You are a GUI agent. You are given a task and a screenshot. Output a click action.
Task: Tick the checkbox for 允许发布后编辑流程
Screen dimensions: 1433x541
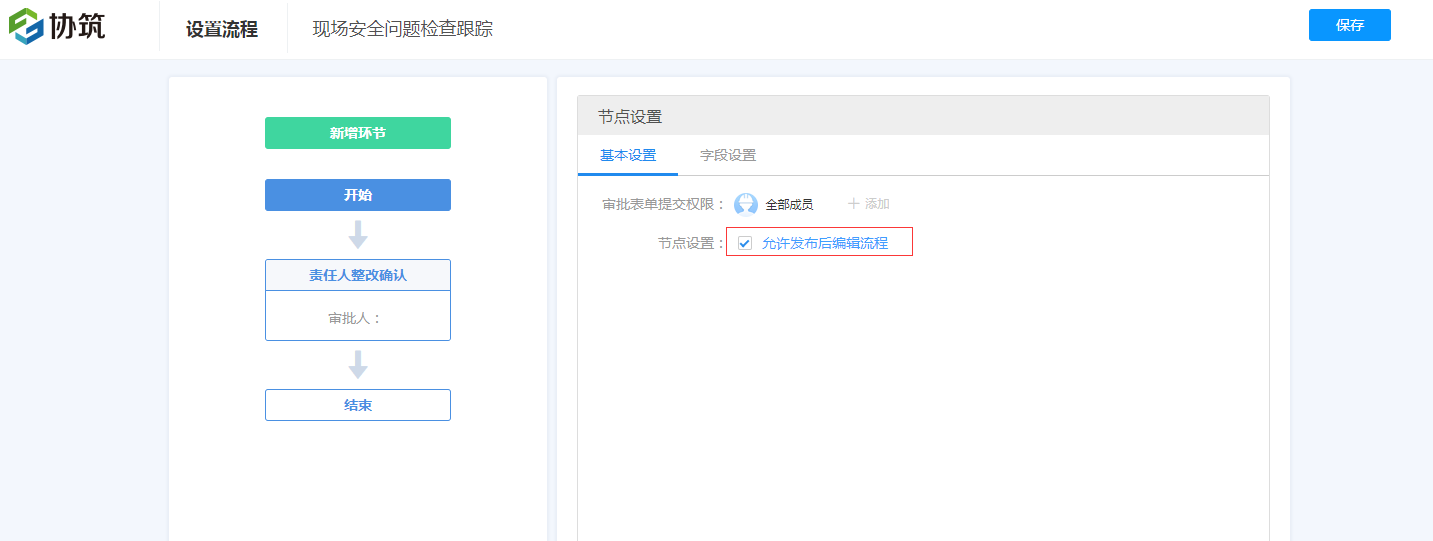(745, 243)
